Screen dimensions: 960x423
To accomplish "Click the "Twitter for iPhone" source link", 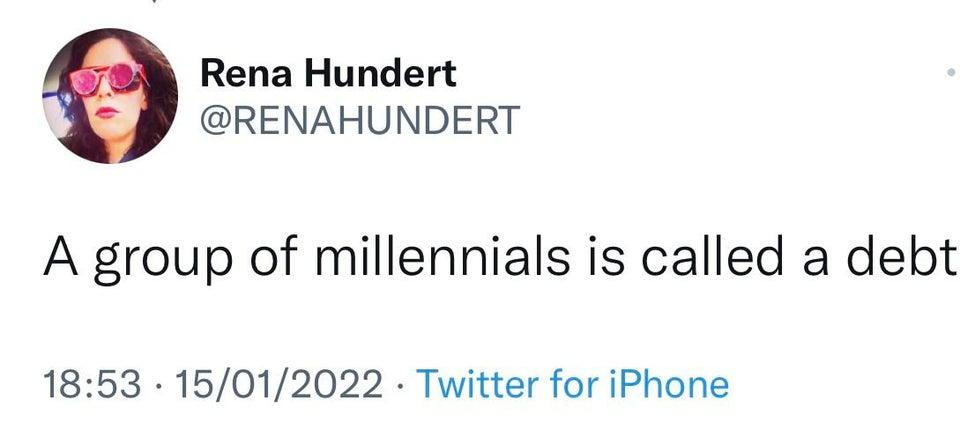I will pos(572,383).
